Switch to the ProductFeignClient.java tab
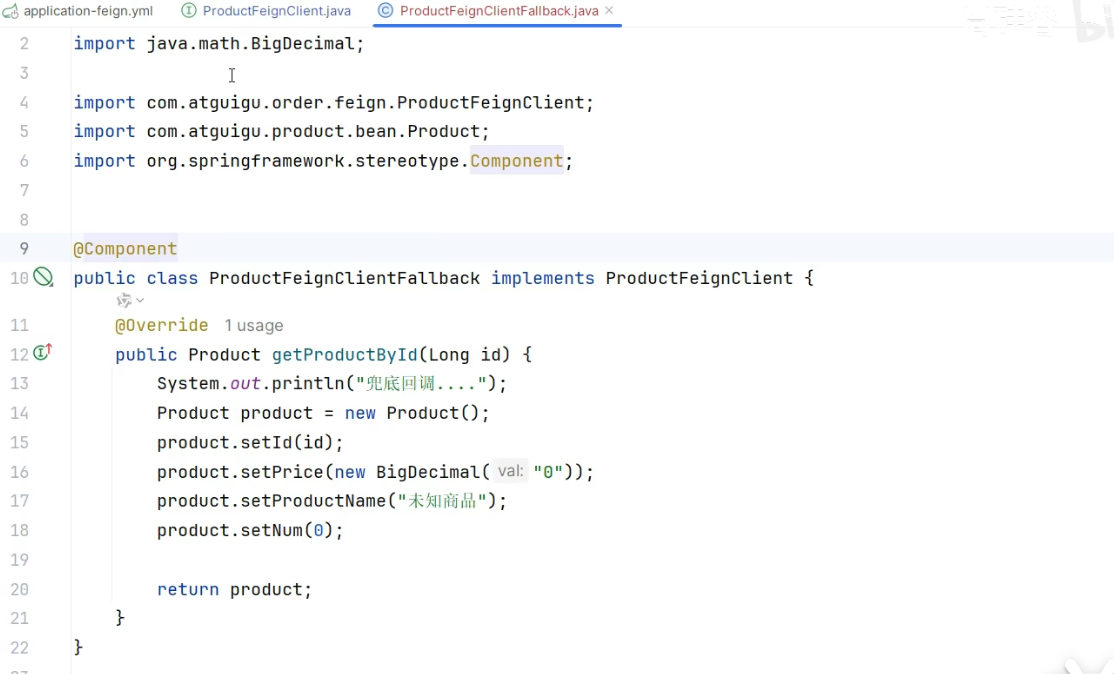 pyautogui.click(x=276, y=11)
